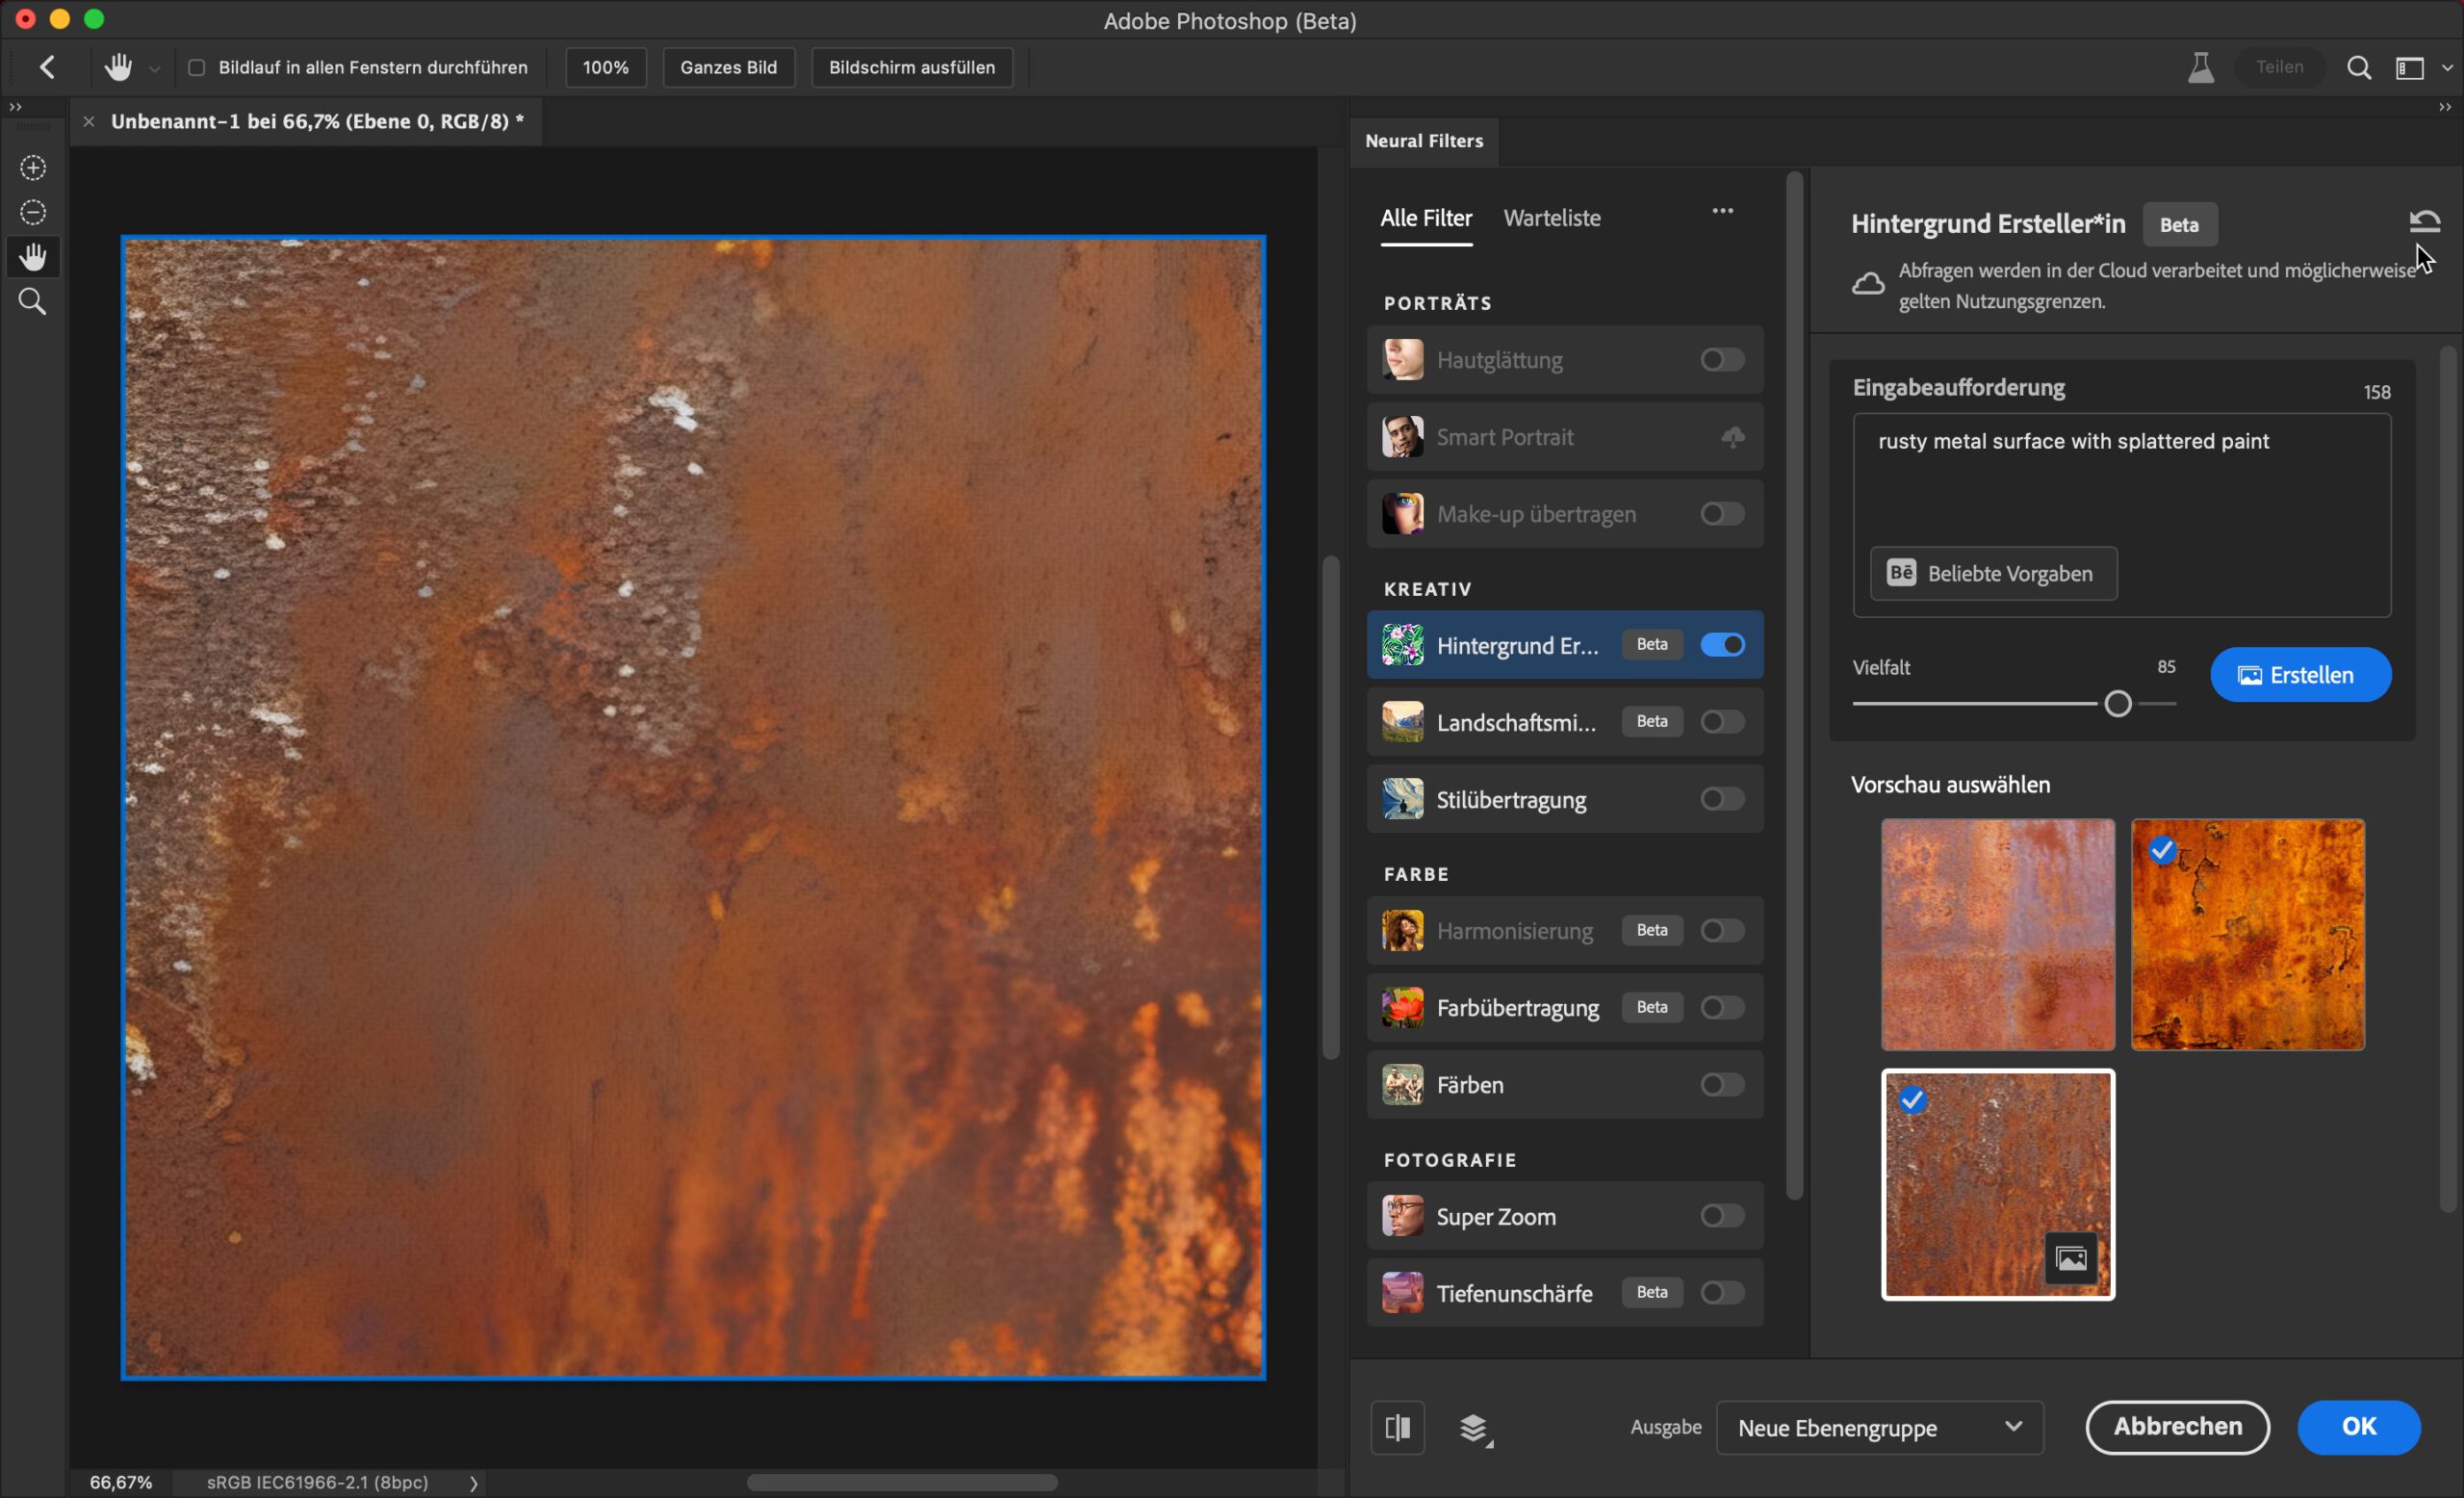Check Bildlauf in allen Fenstern durchführen
The image size is (2464, 1498).
[197, 67]
